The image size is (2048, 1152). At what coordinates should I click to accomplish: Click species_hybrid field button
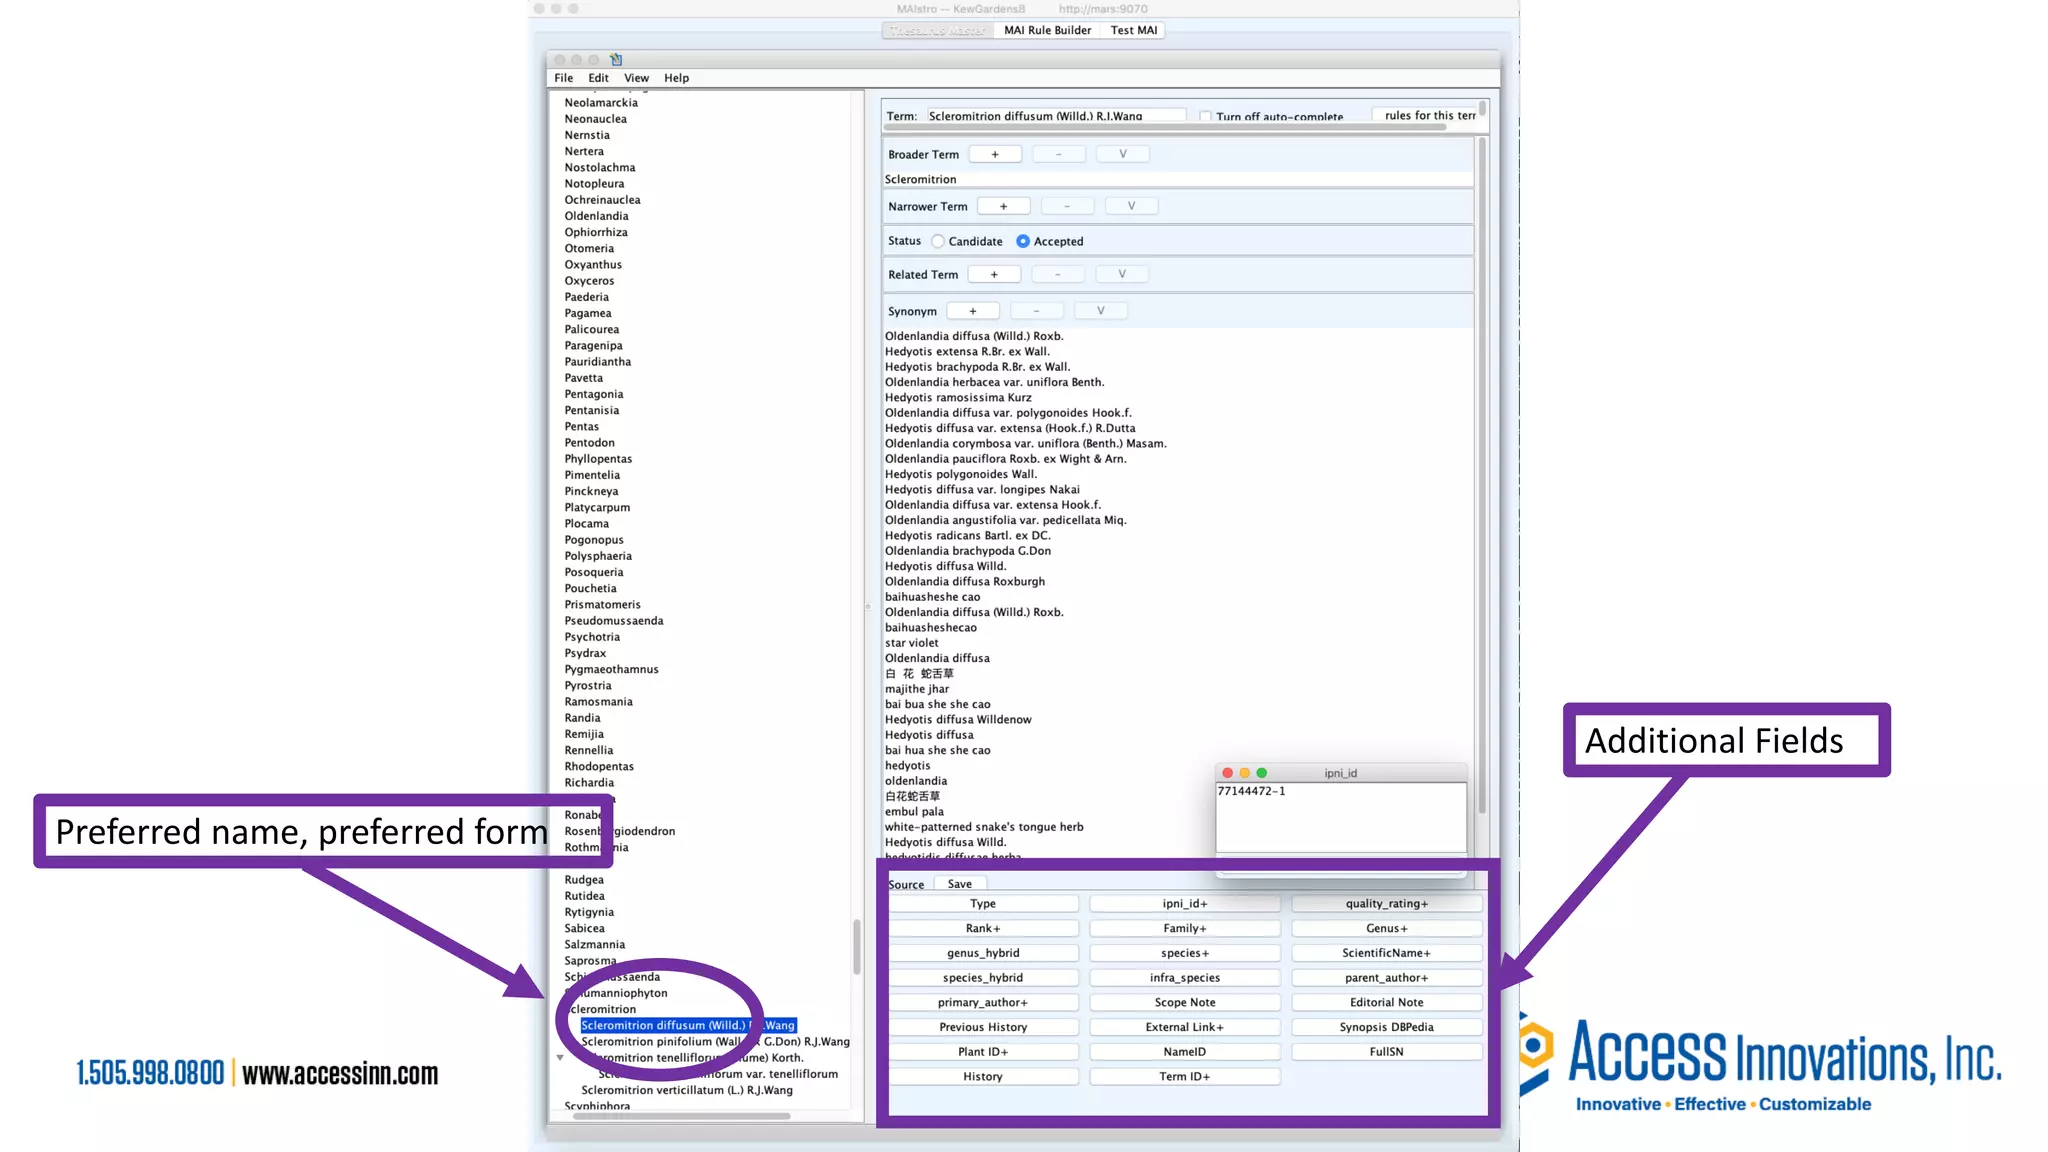(x=983, y=978)
